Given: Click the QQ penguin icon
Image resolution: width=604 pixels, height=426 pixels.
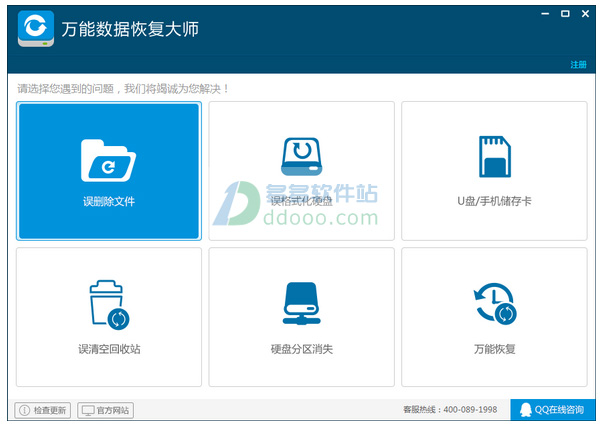Looking at the screenshot, I should click(525, 410).
